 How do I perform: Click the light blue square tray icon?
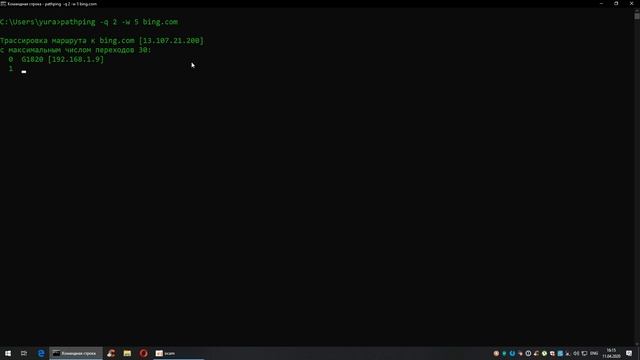(560, 353)
